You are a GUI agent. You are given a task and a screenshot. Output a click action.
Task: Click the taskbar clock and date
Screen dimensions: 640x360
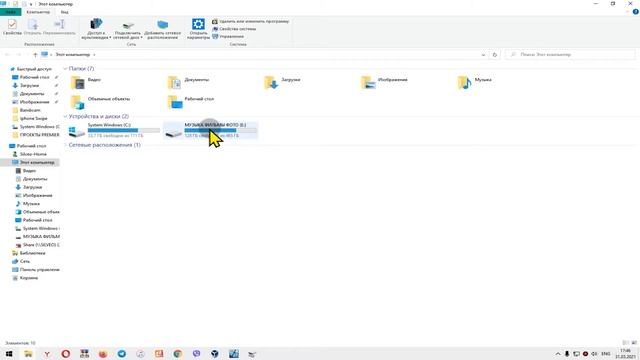625,354
